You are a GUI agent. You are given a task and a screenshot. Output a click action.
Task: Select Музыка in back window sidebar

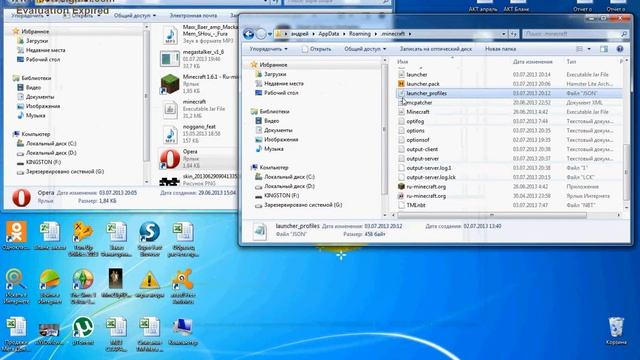(35, 116)
